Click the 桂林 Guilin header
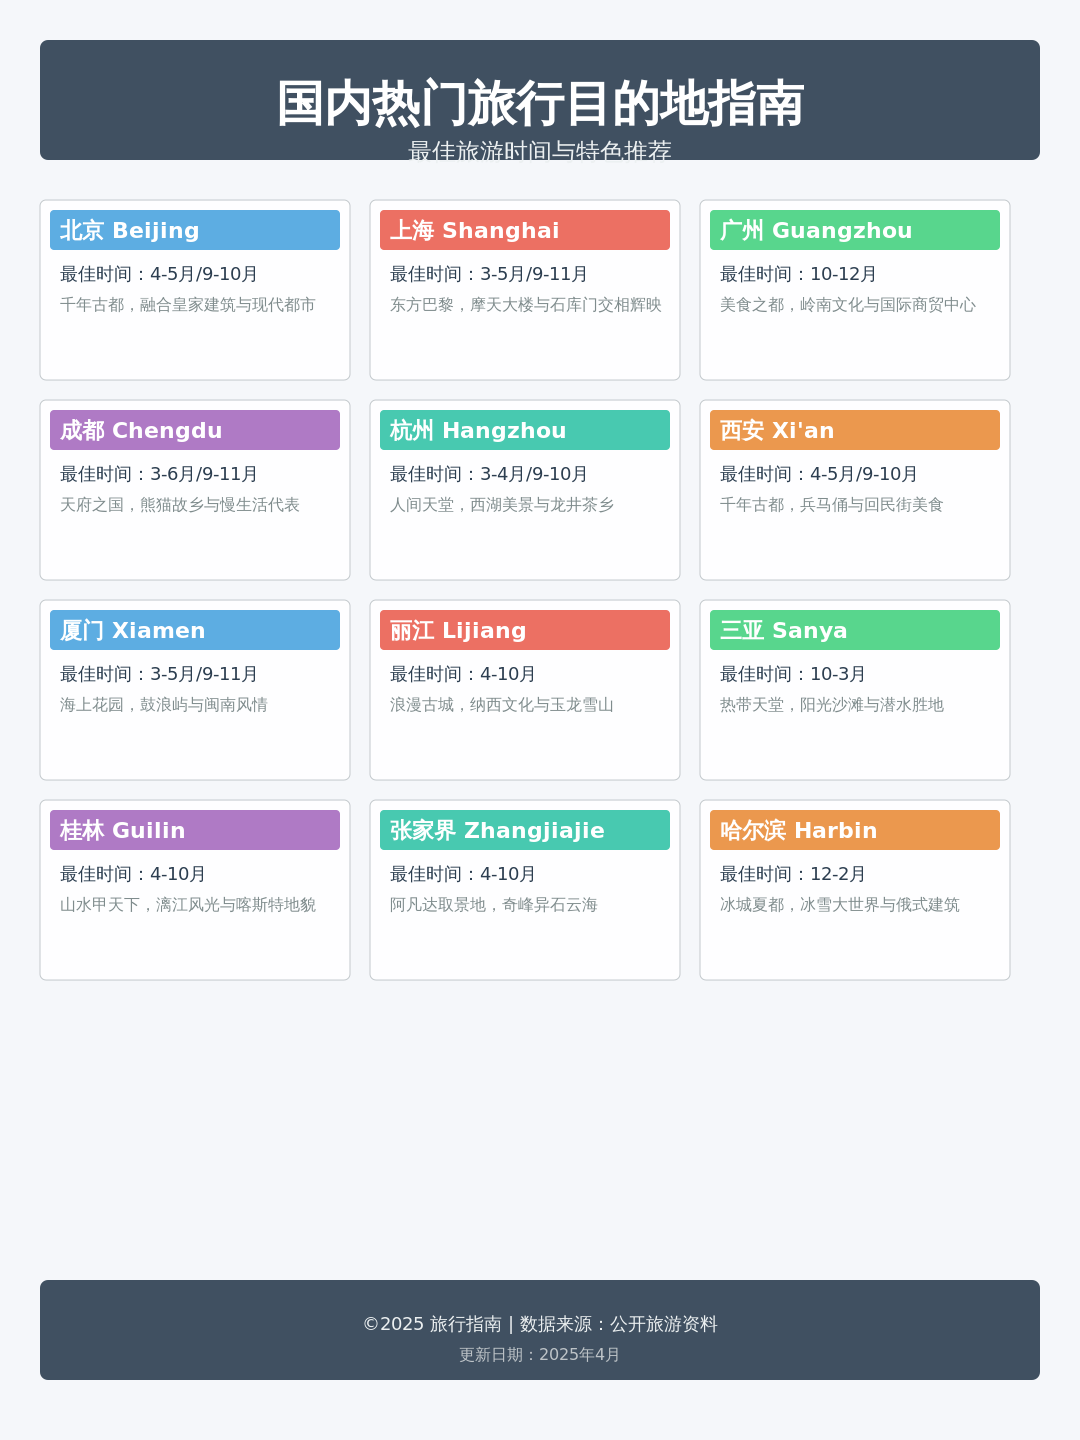This screenshot has height=1440, width=1080. point(195,830)
